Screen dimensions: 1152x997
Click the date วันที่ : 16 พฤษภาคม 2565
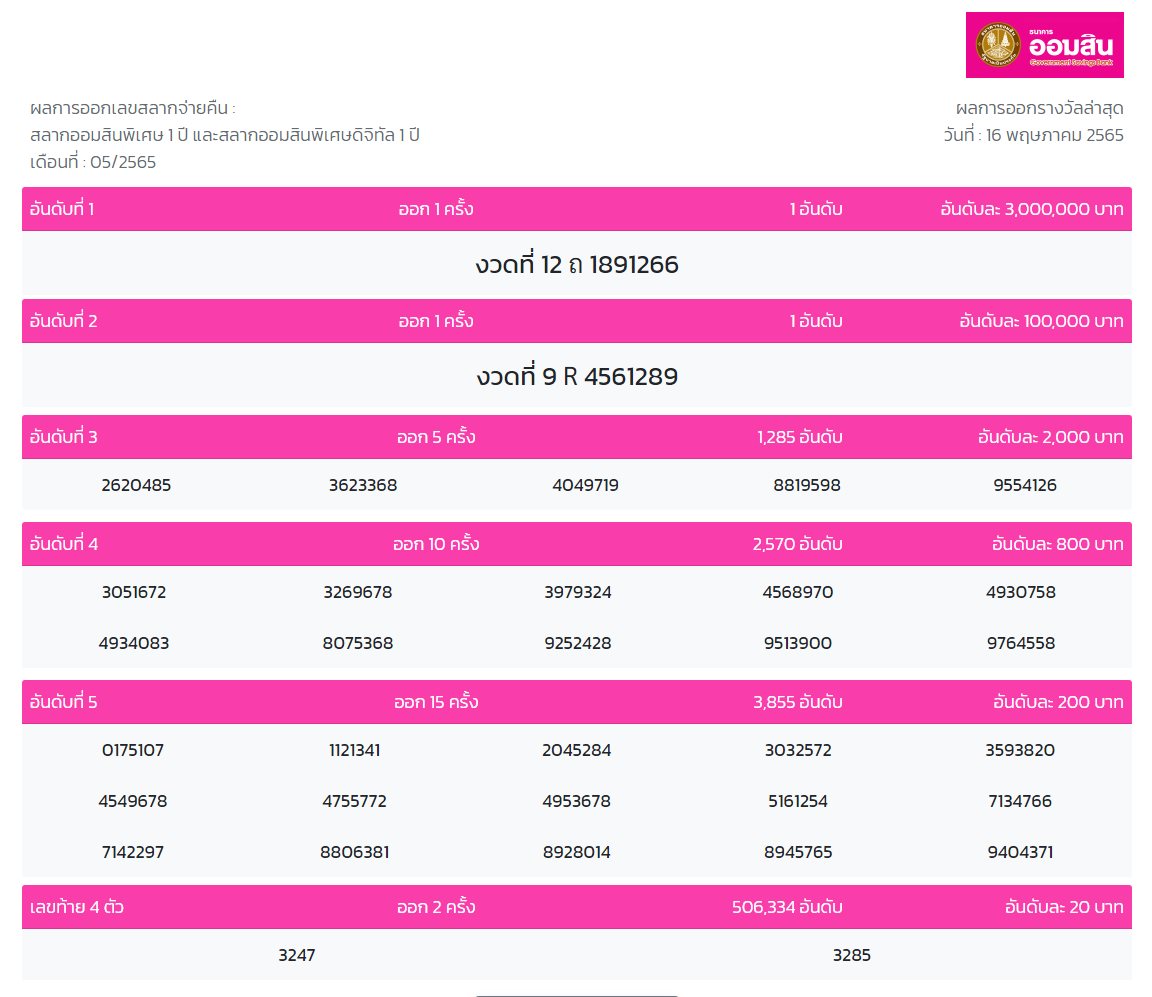[1033, 135]
